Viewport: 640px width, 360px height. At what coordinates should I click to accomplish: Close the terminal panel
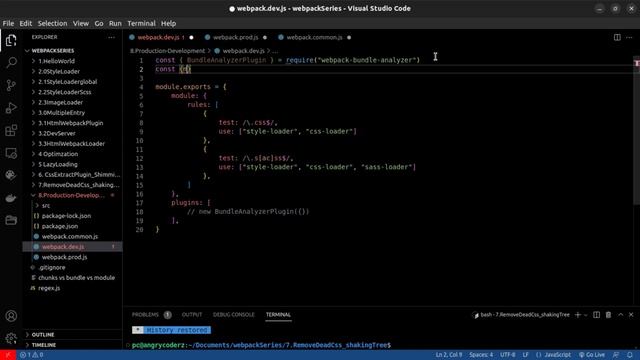pos(631,315)
